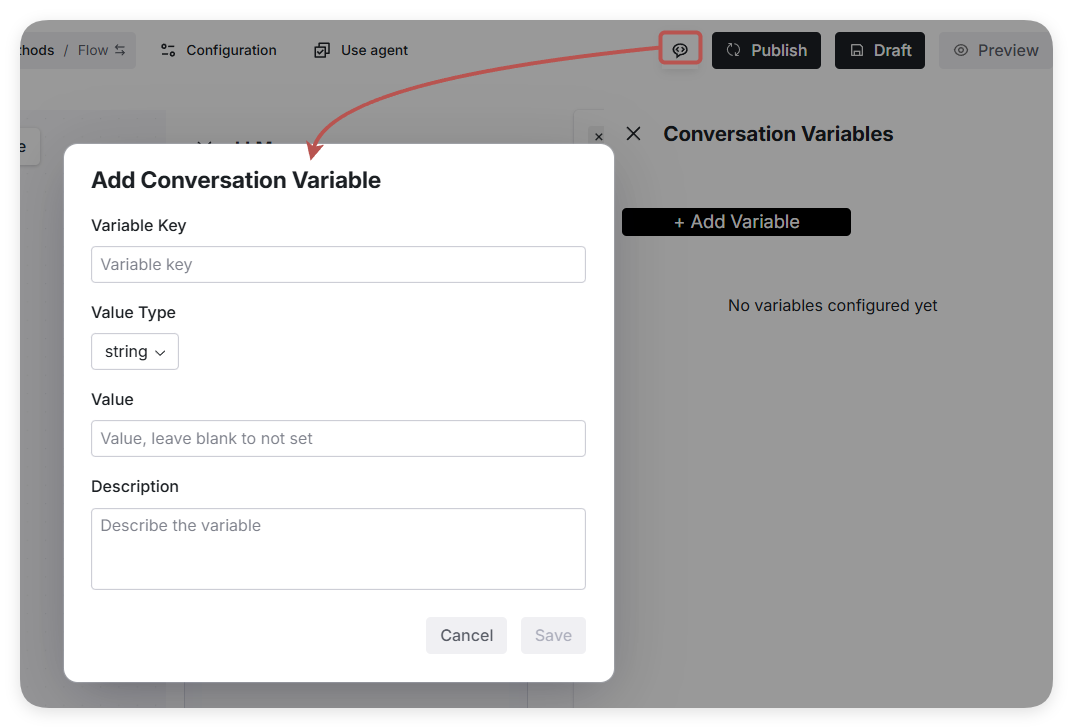Viewport: 1073px width, 728px height.
Task: Click the conversation variables speech bubble icon
Action: pyautogui.click(x=680, y=50)
